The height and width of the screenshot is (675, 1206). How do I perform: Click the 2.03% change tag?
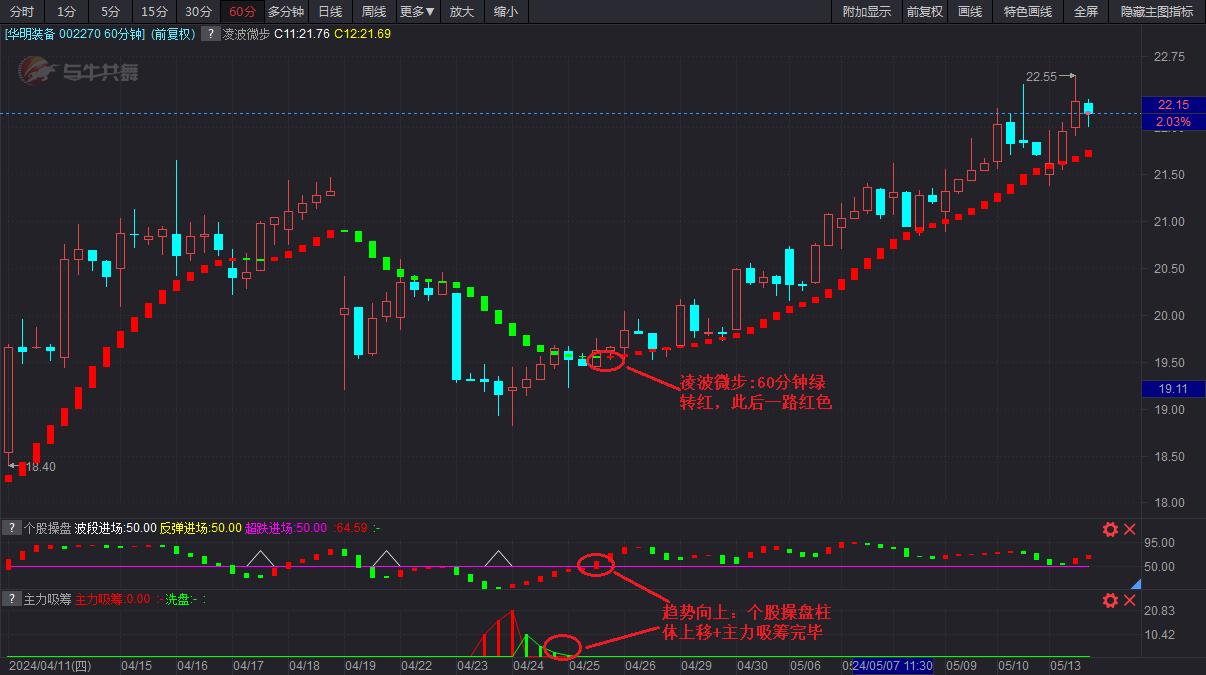tap(1172, 122)
